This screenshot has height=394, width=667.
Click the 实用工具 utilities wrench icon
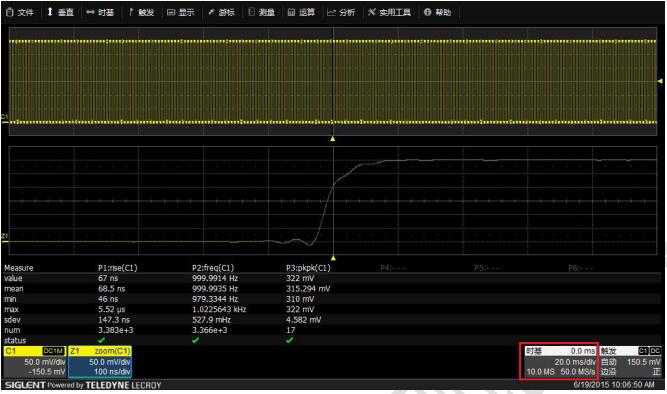point(372,12)
